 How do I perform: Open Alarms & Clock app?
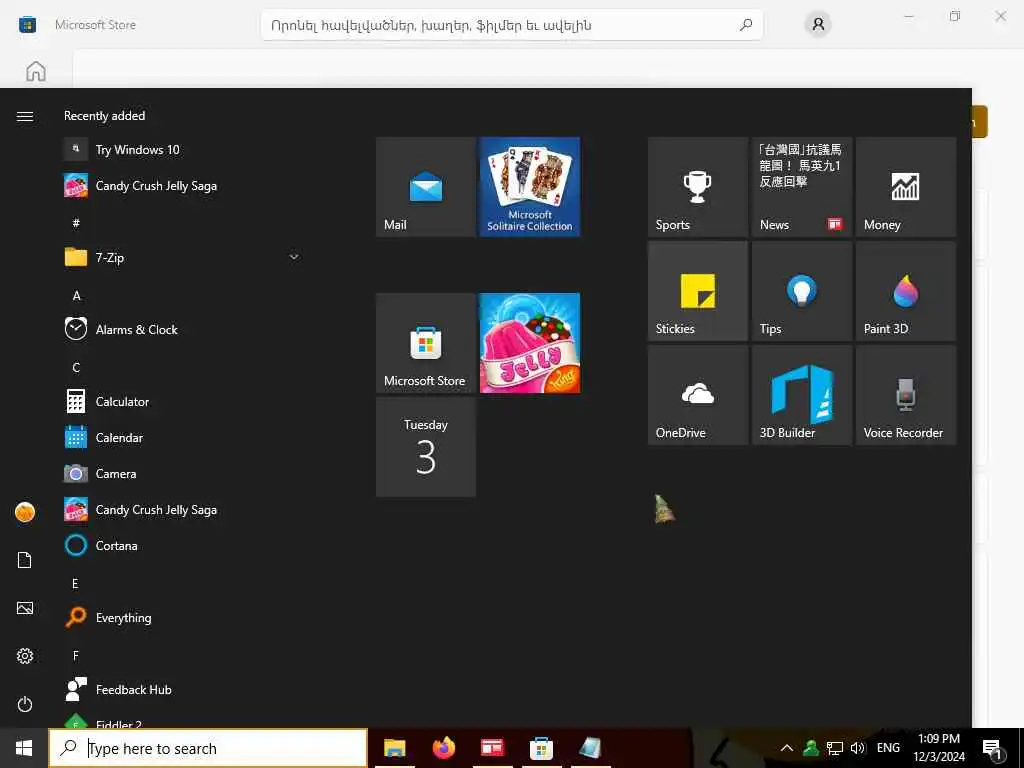(183, 330)
